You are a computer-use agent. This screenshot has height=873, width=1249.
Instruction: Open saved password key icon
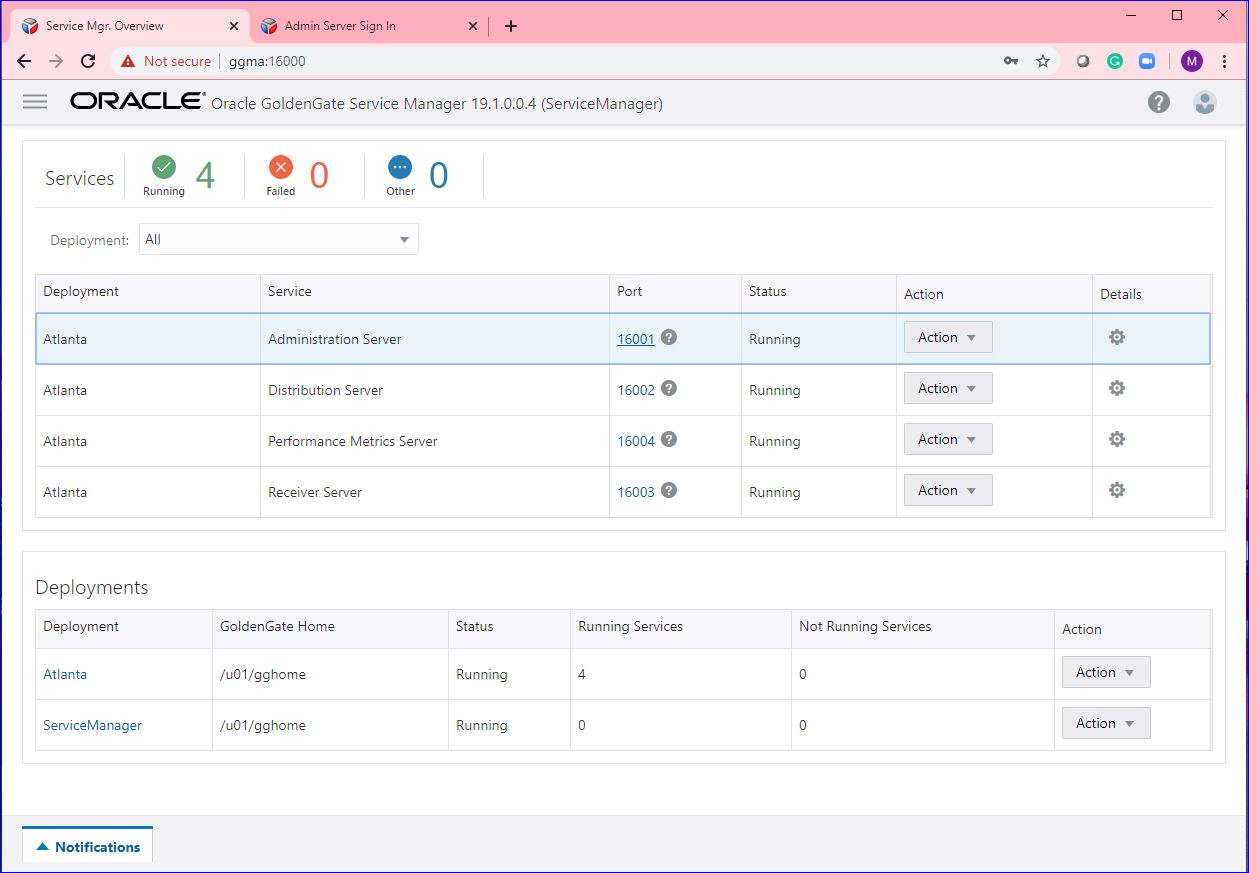point(1011,61)
